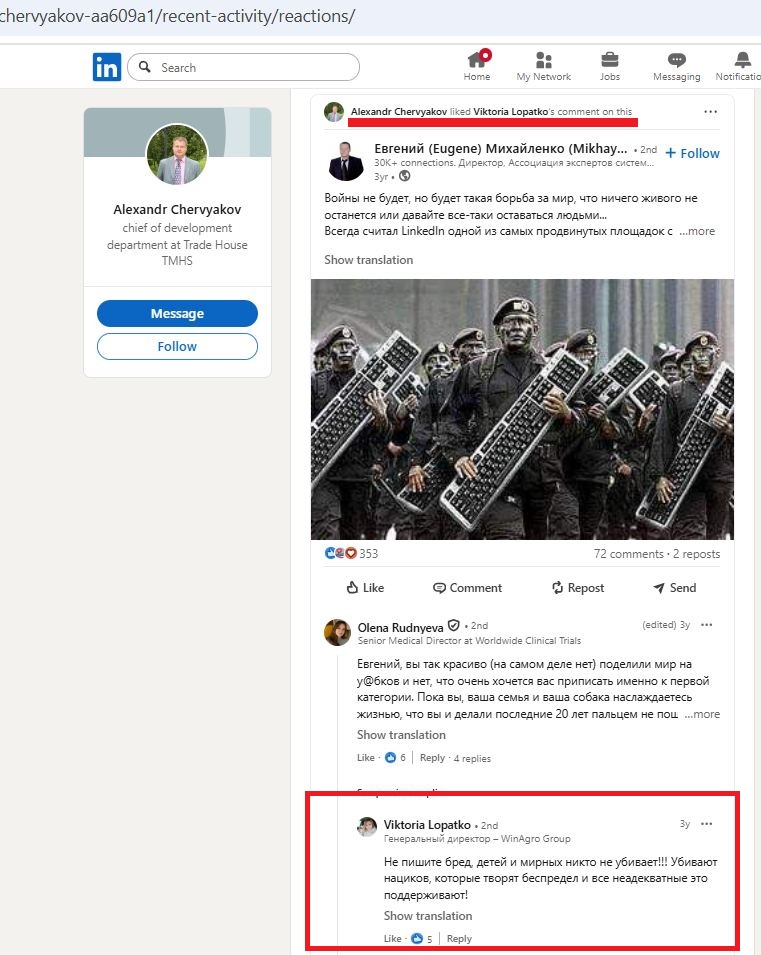
Task: Message Alexandr Chervyakov
Action: click(177, 314)
